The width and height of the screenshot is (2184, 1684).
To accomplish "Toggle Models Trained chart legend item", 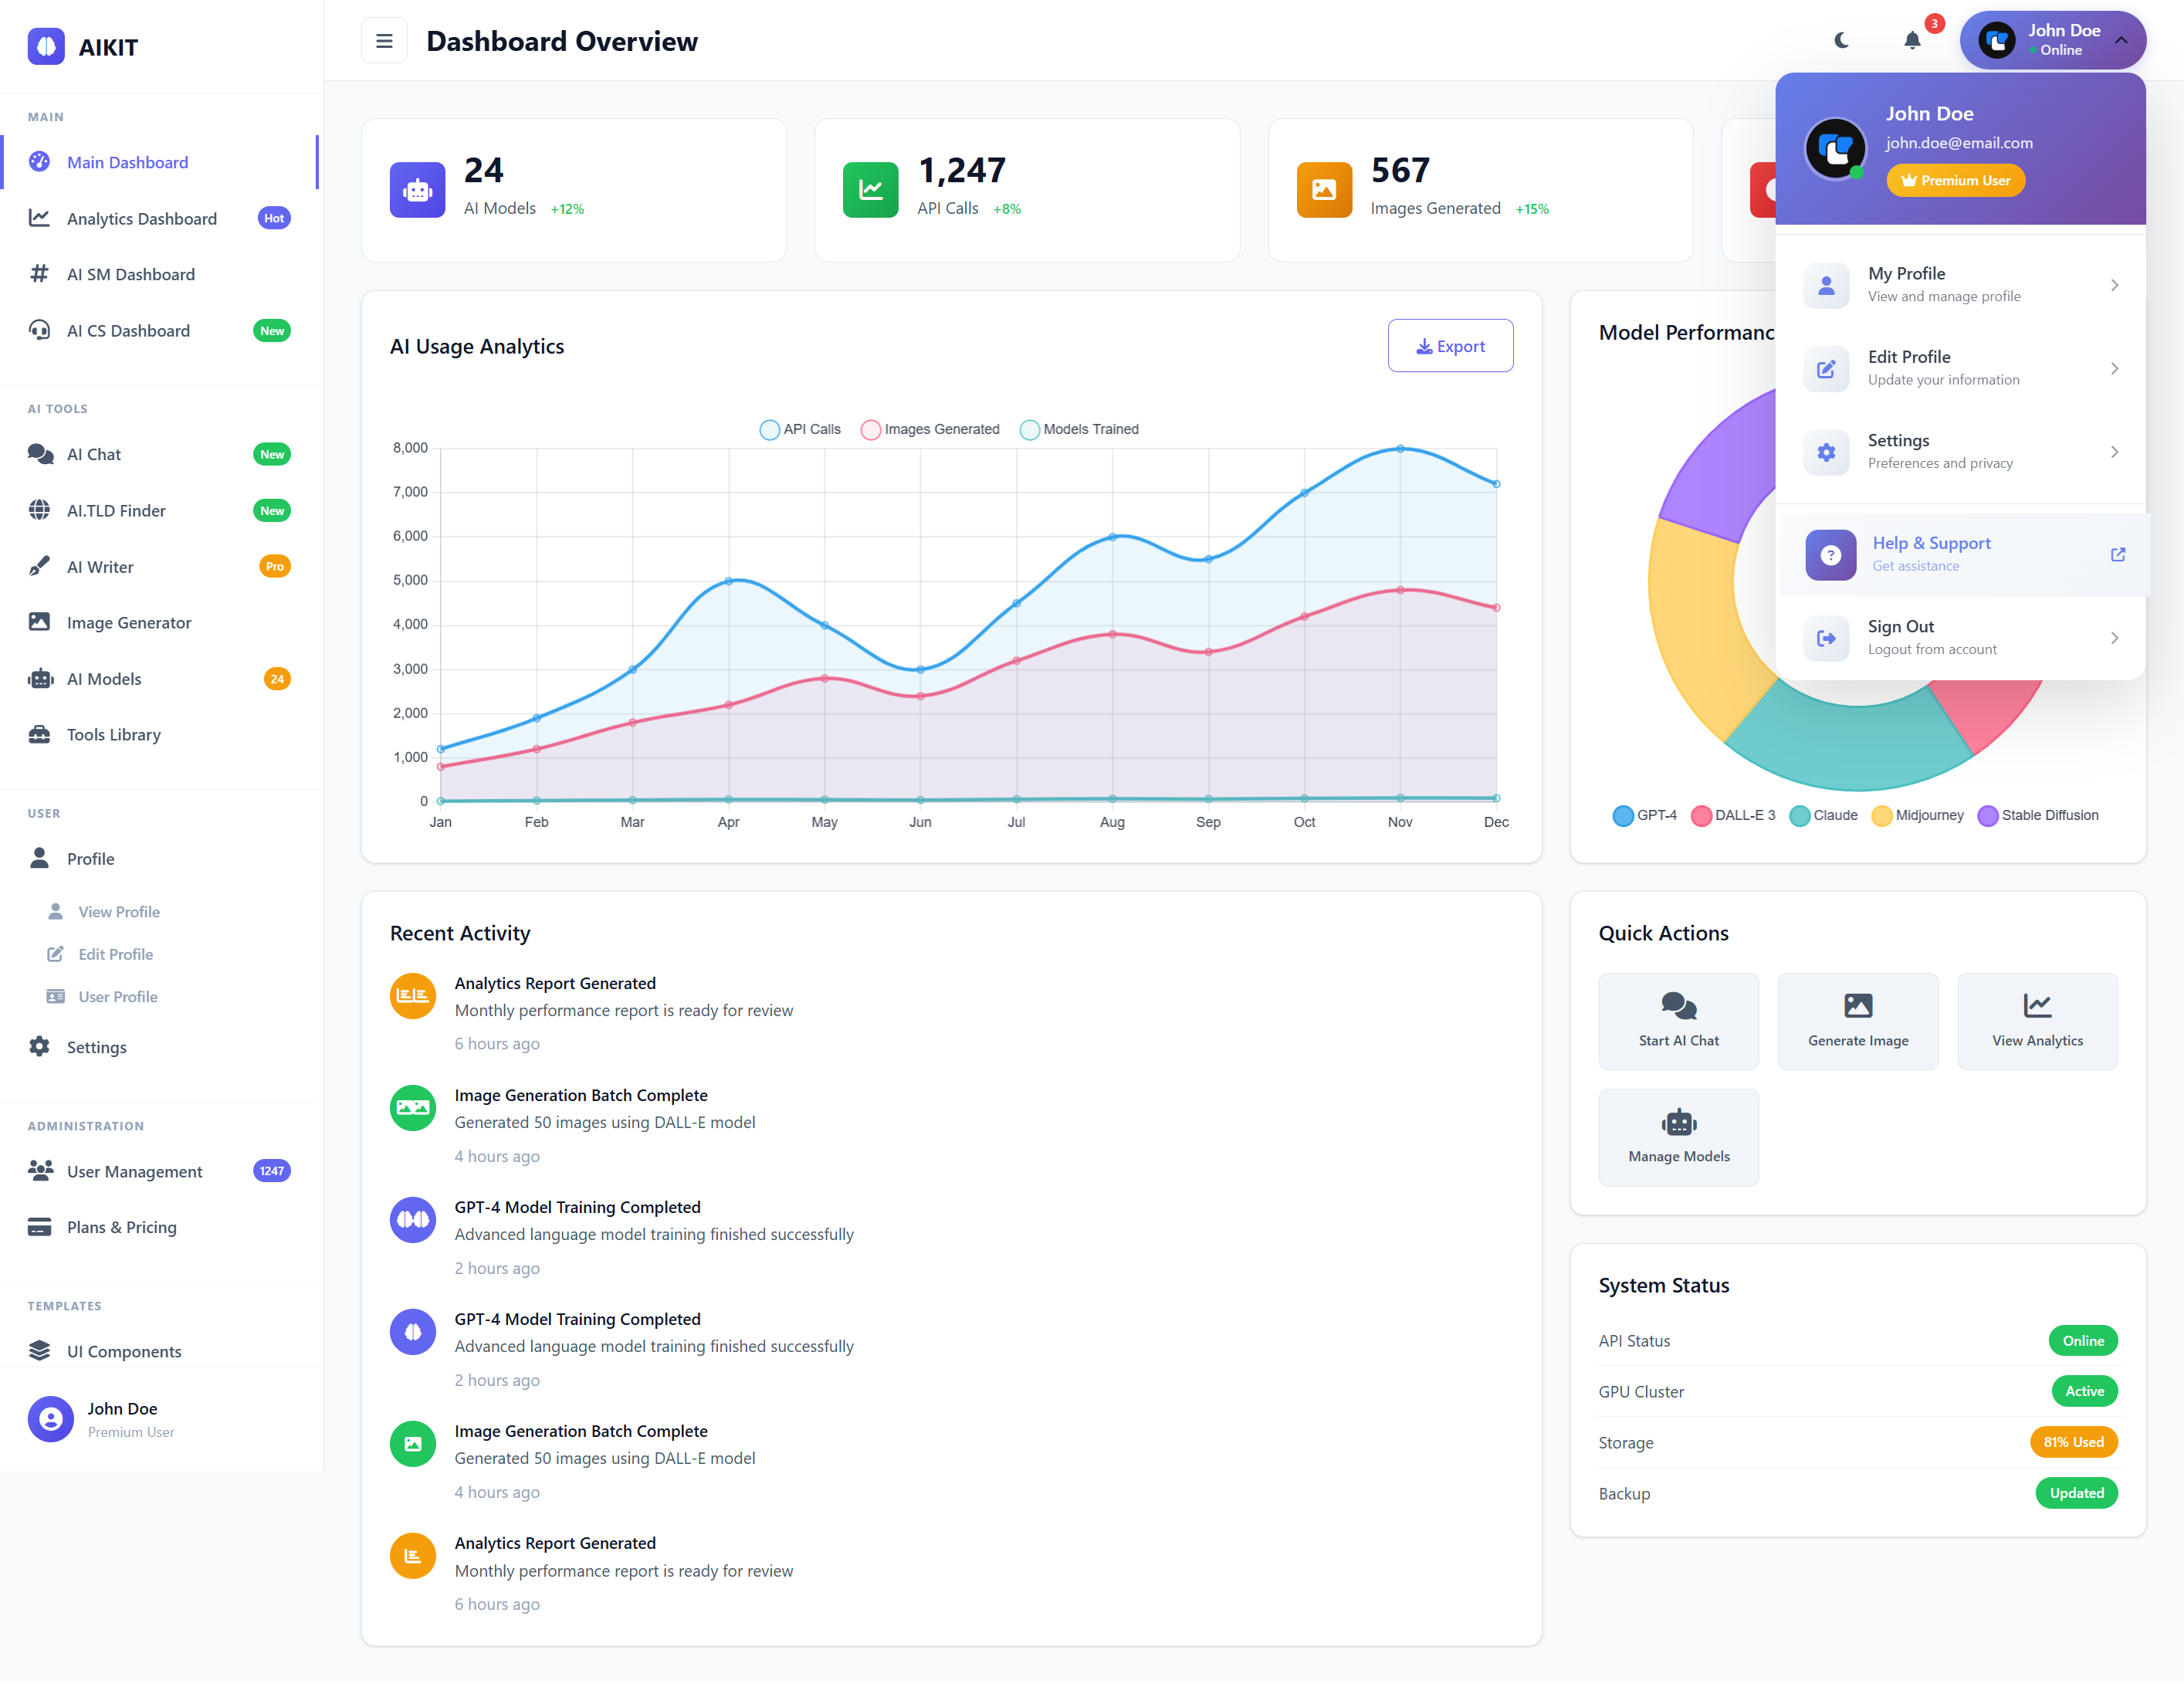I will [x=1079, y=429].
